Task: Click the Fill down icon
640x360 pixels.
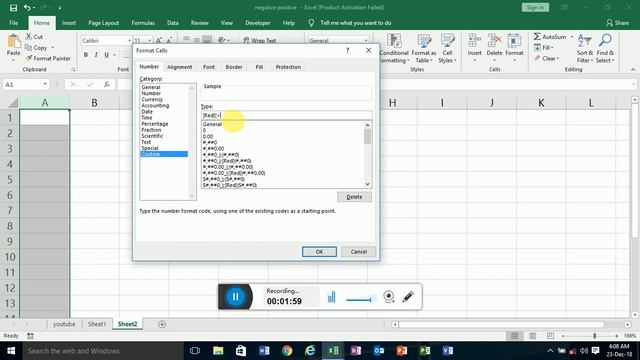Action: [x=537, y=48]
